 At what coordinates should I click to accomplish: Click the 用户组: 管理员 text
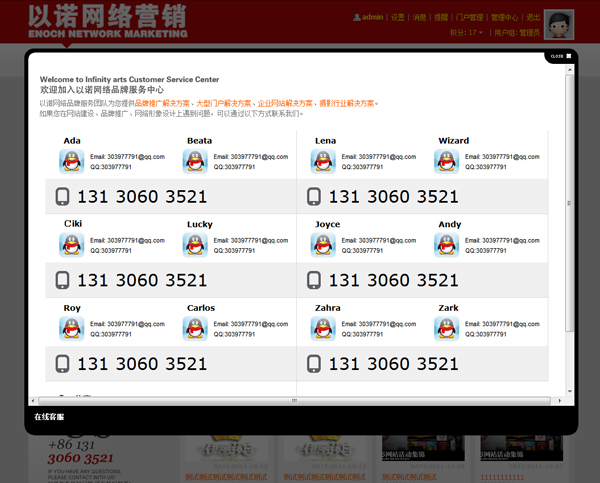pos(517,33)
